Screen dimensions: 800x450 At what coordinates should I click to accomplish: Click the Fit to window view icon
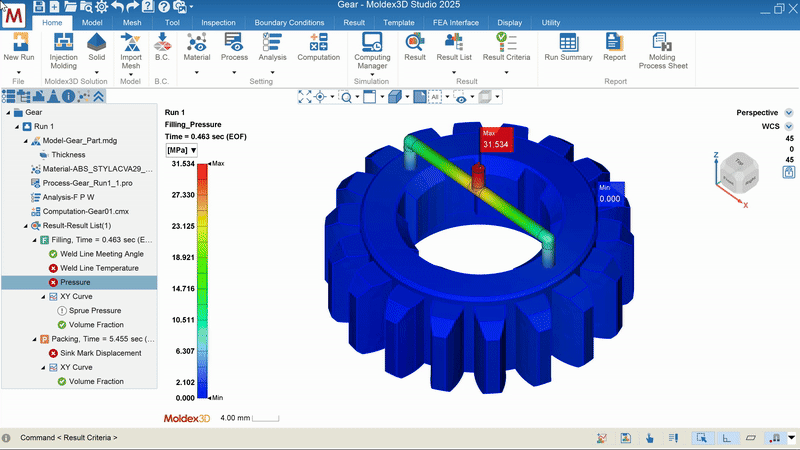point(305,97)
